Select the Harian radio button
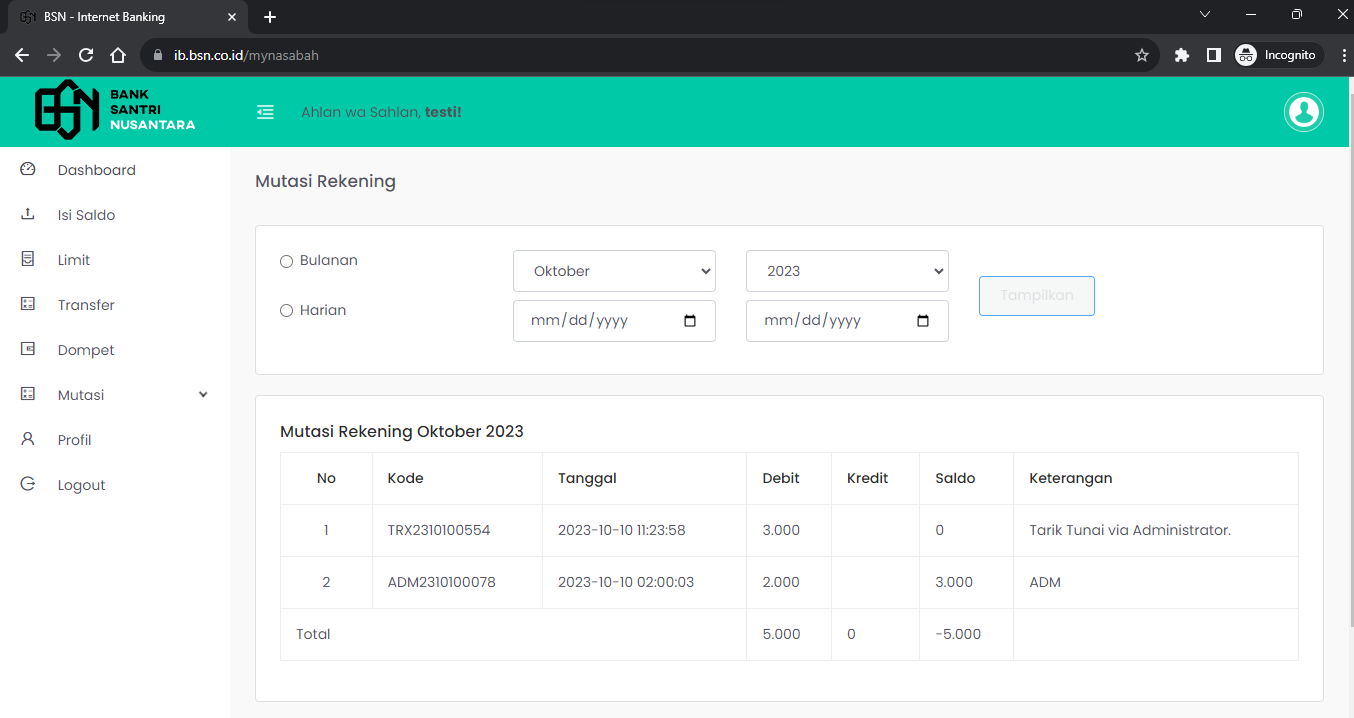Screen dimensions: 1354x718 (x=287, y=311)
